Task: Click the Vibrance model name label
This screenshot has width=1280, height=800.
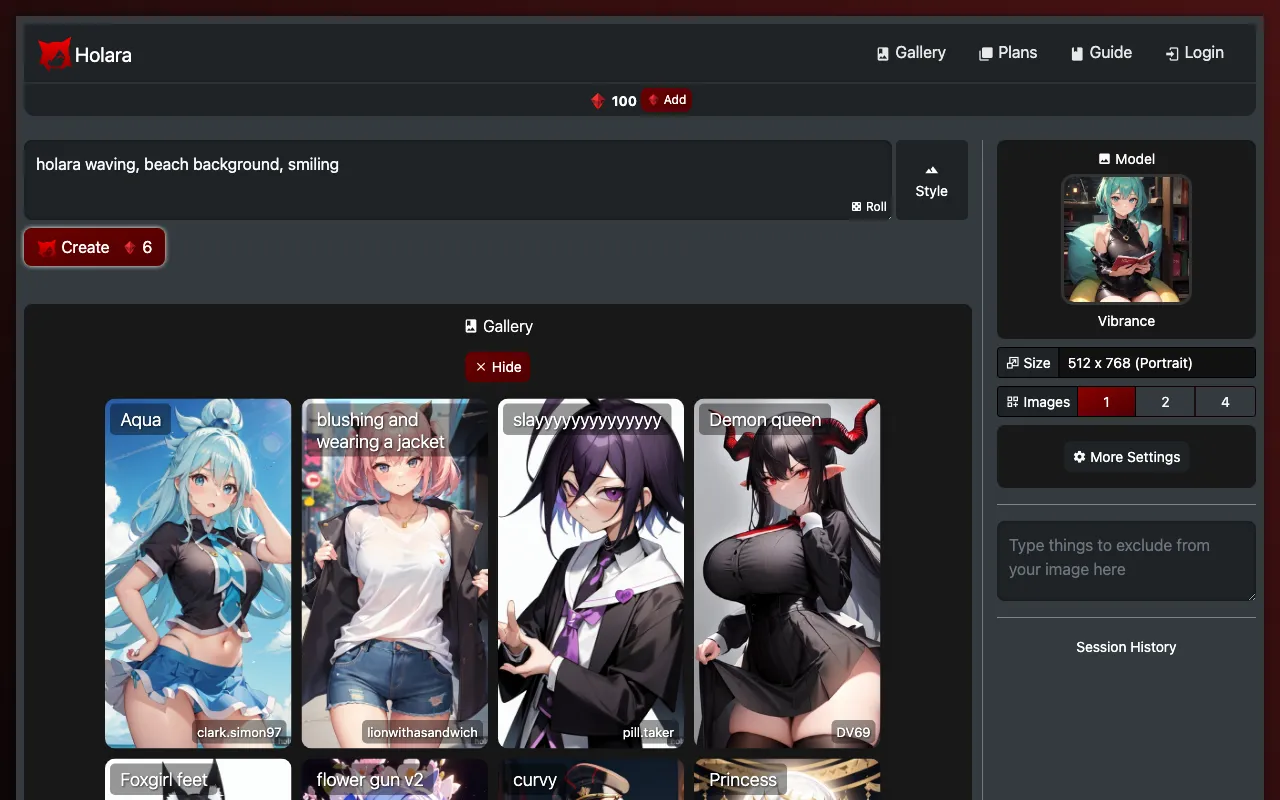Action: tap(1126, 321)
